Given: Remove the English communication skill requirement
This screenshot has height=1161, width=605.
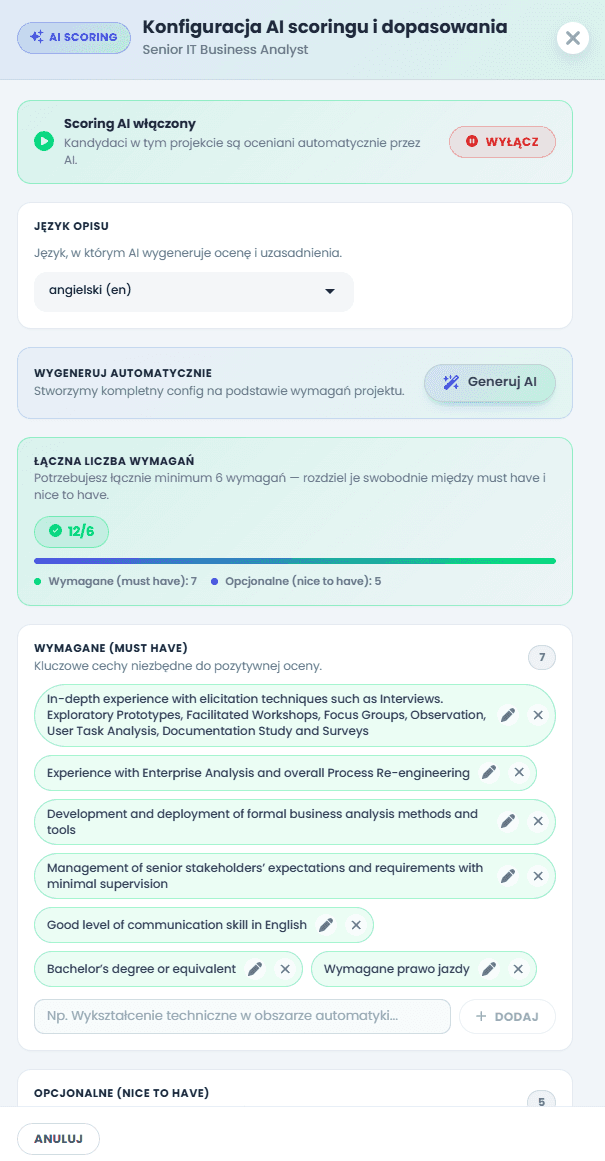Looking at the screenshot, I should (x=356, y=925).
